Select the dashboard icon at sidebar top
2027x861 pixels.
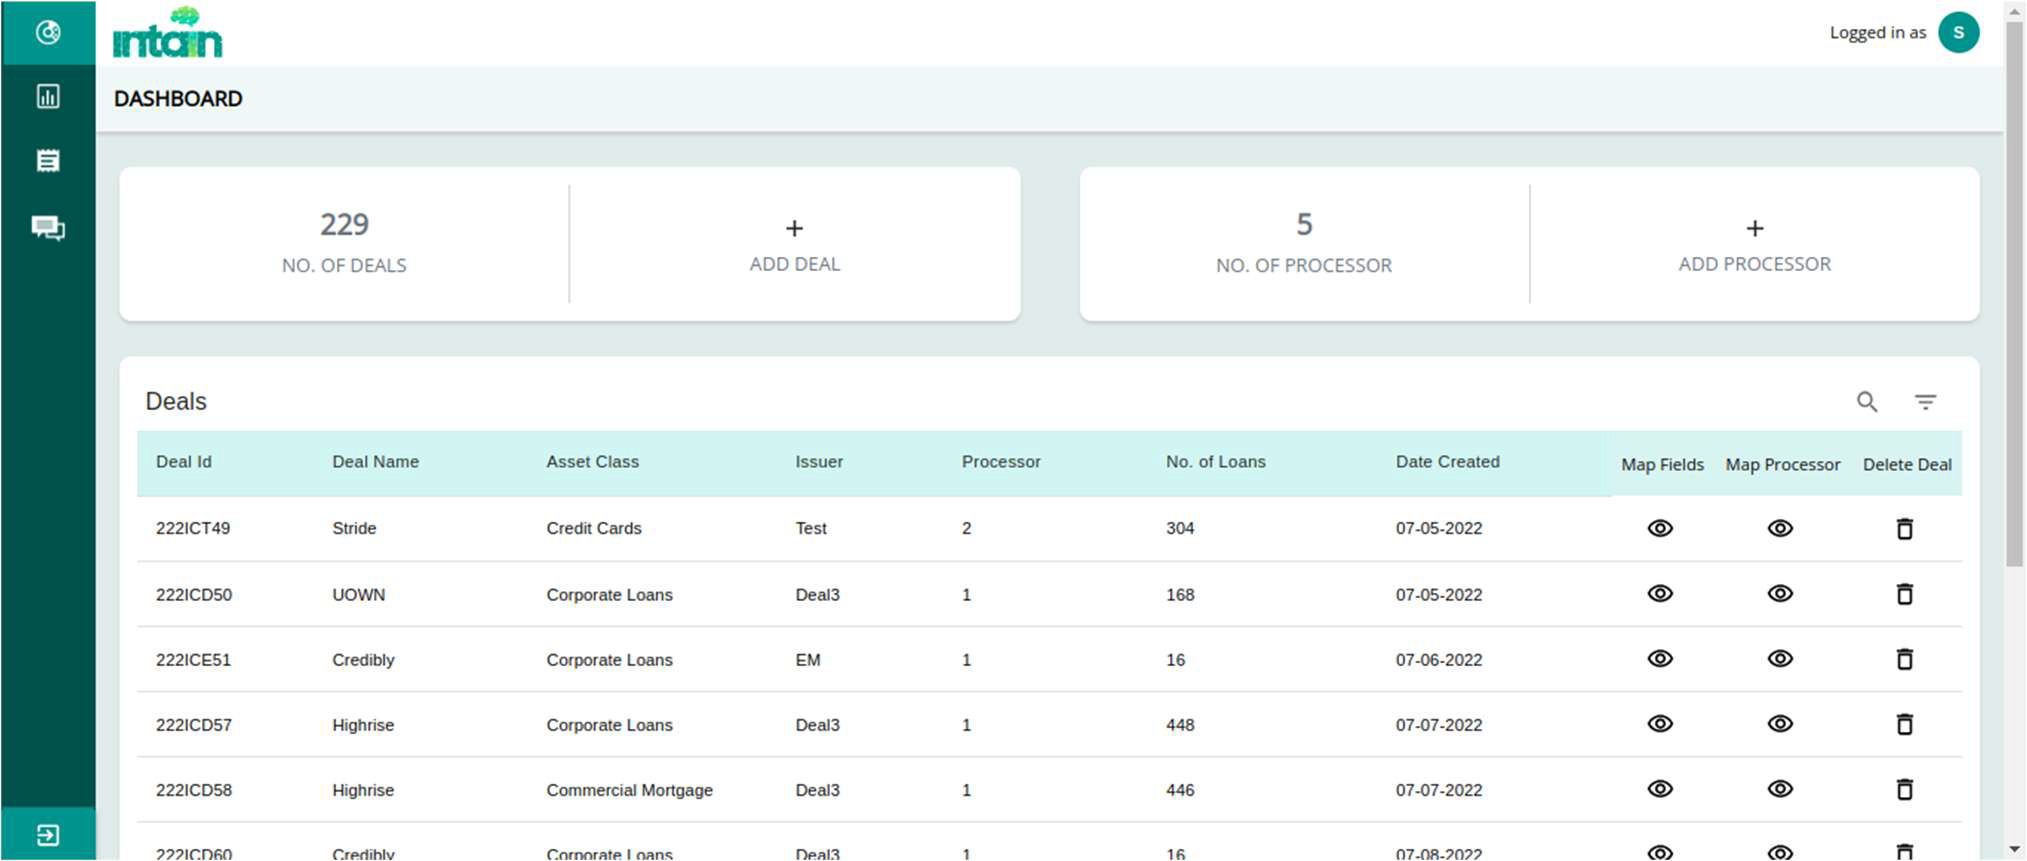coord(48,33)
